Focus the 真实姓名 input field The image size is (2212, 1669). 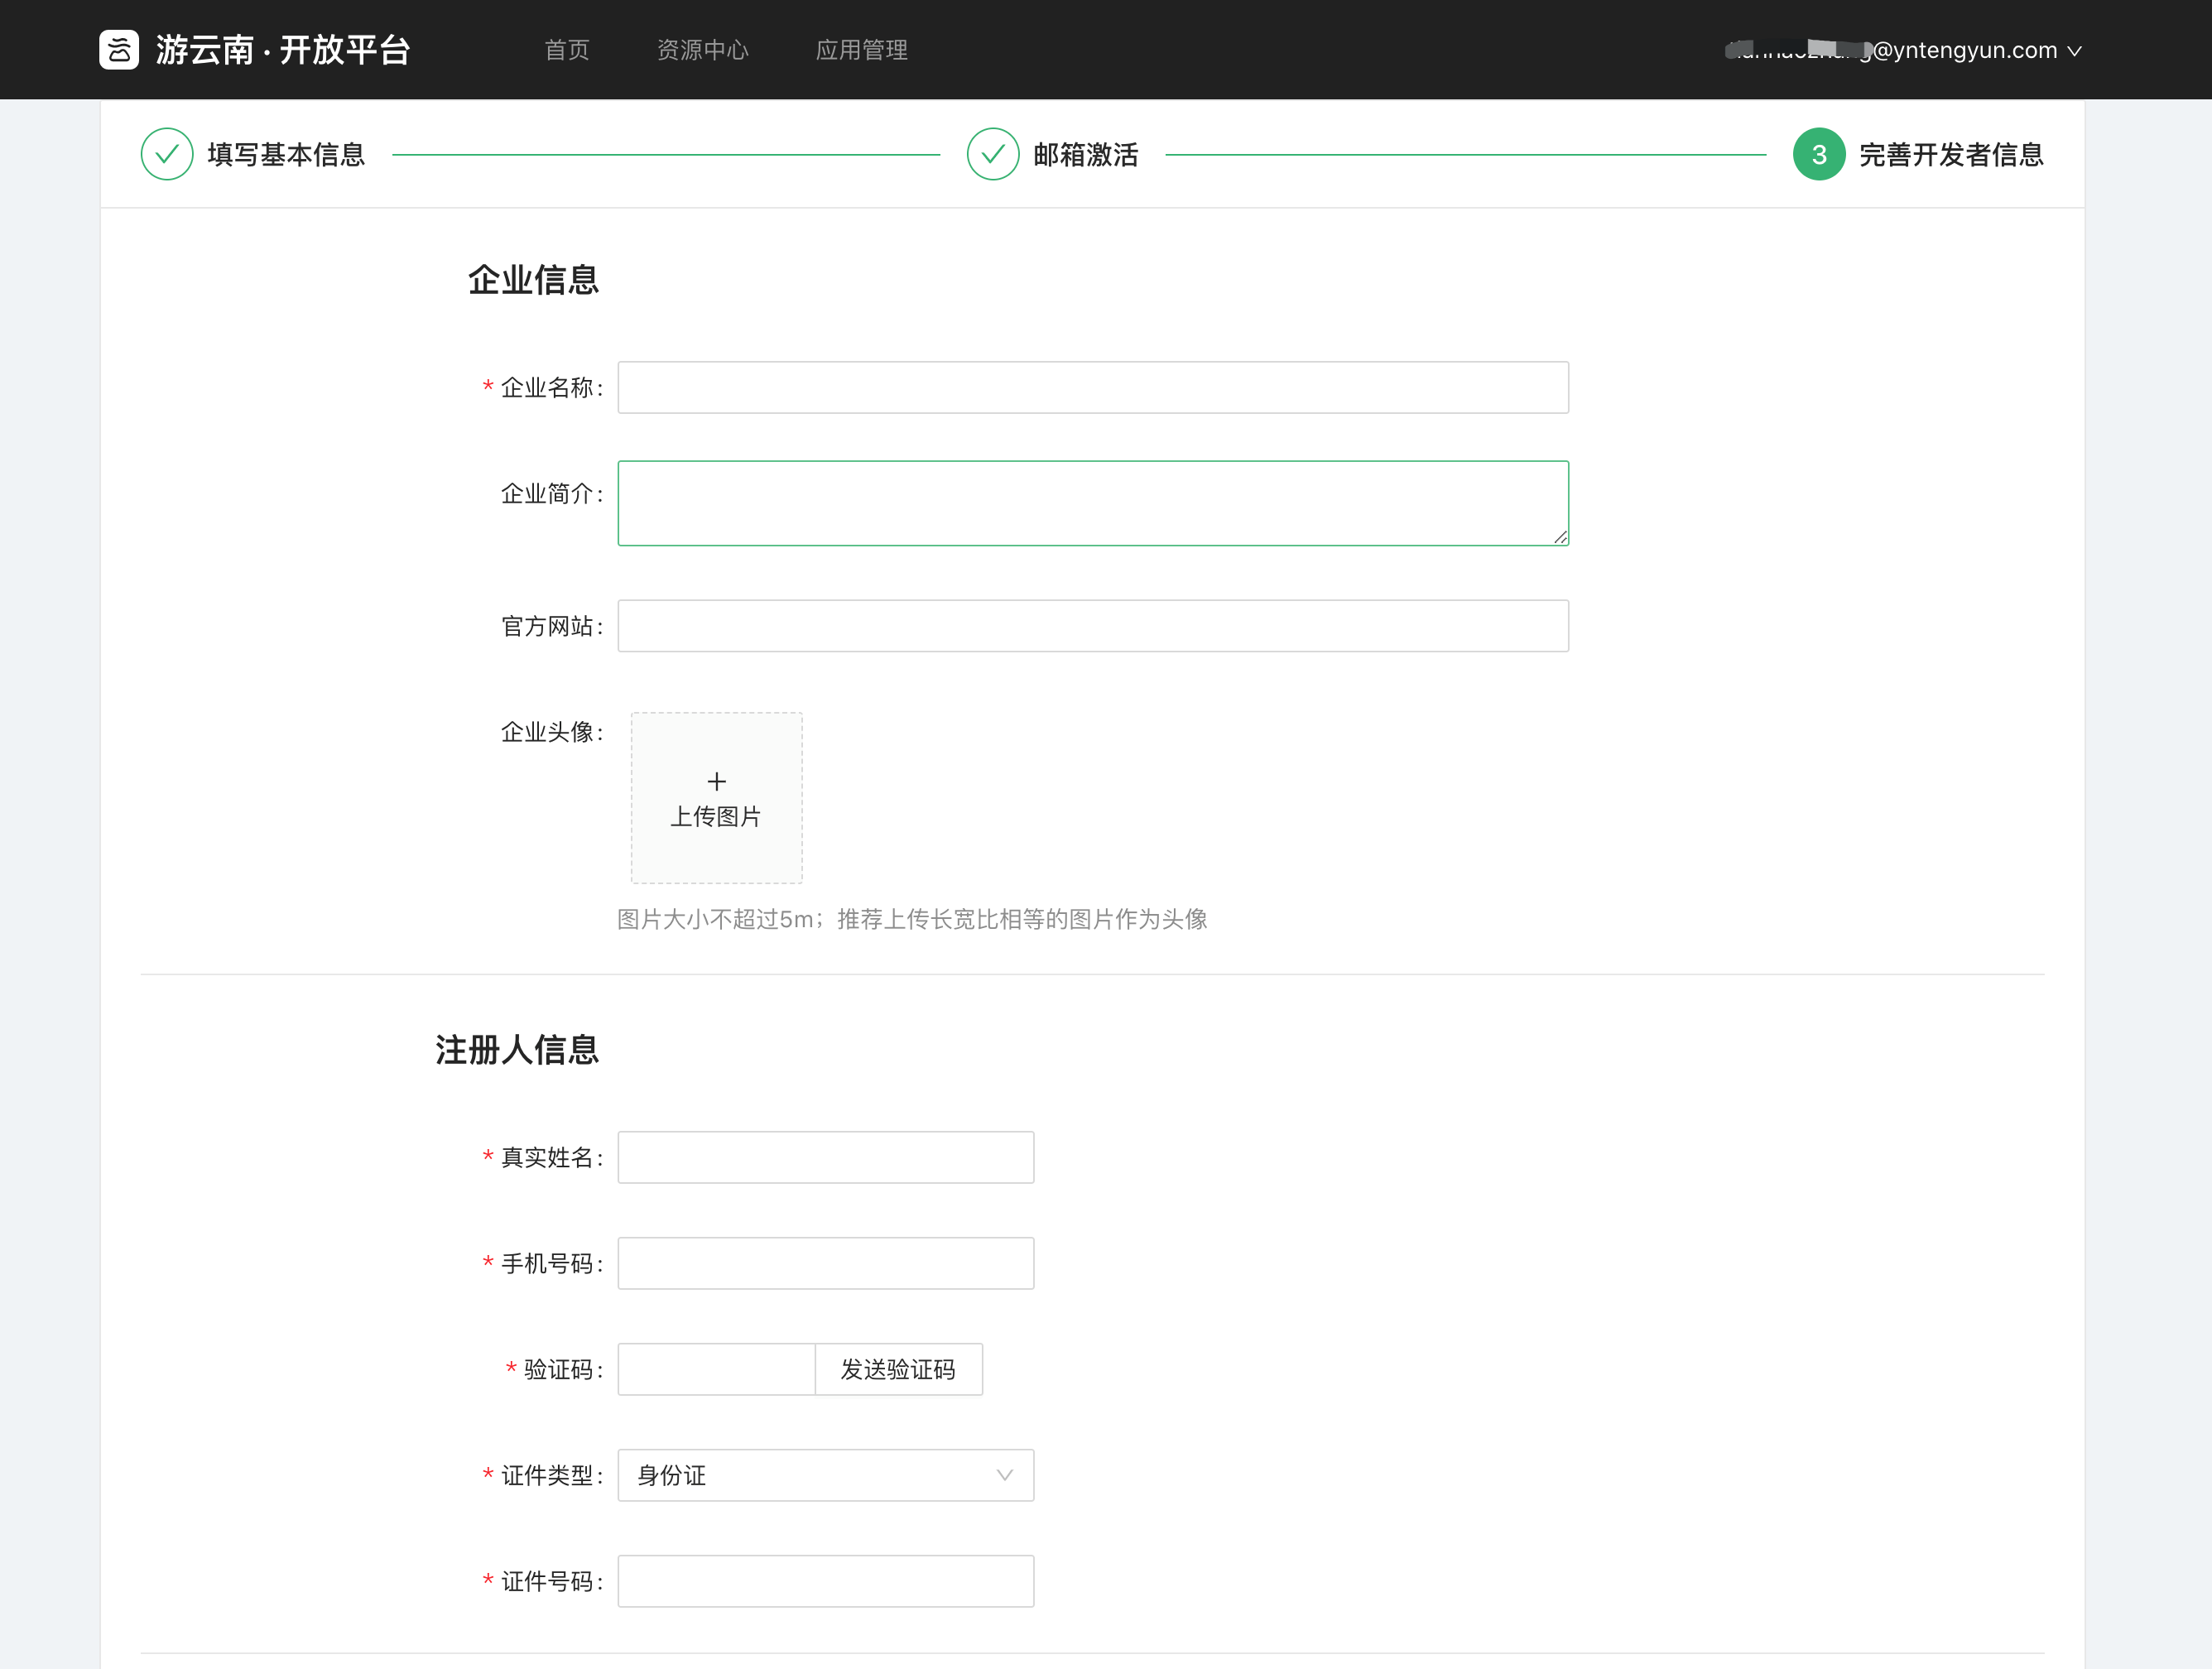826,1157
